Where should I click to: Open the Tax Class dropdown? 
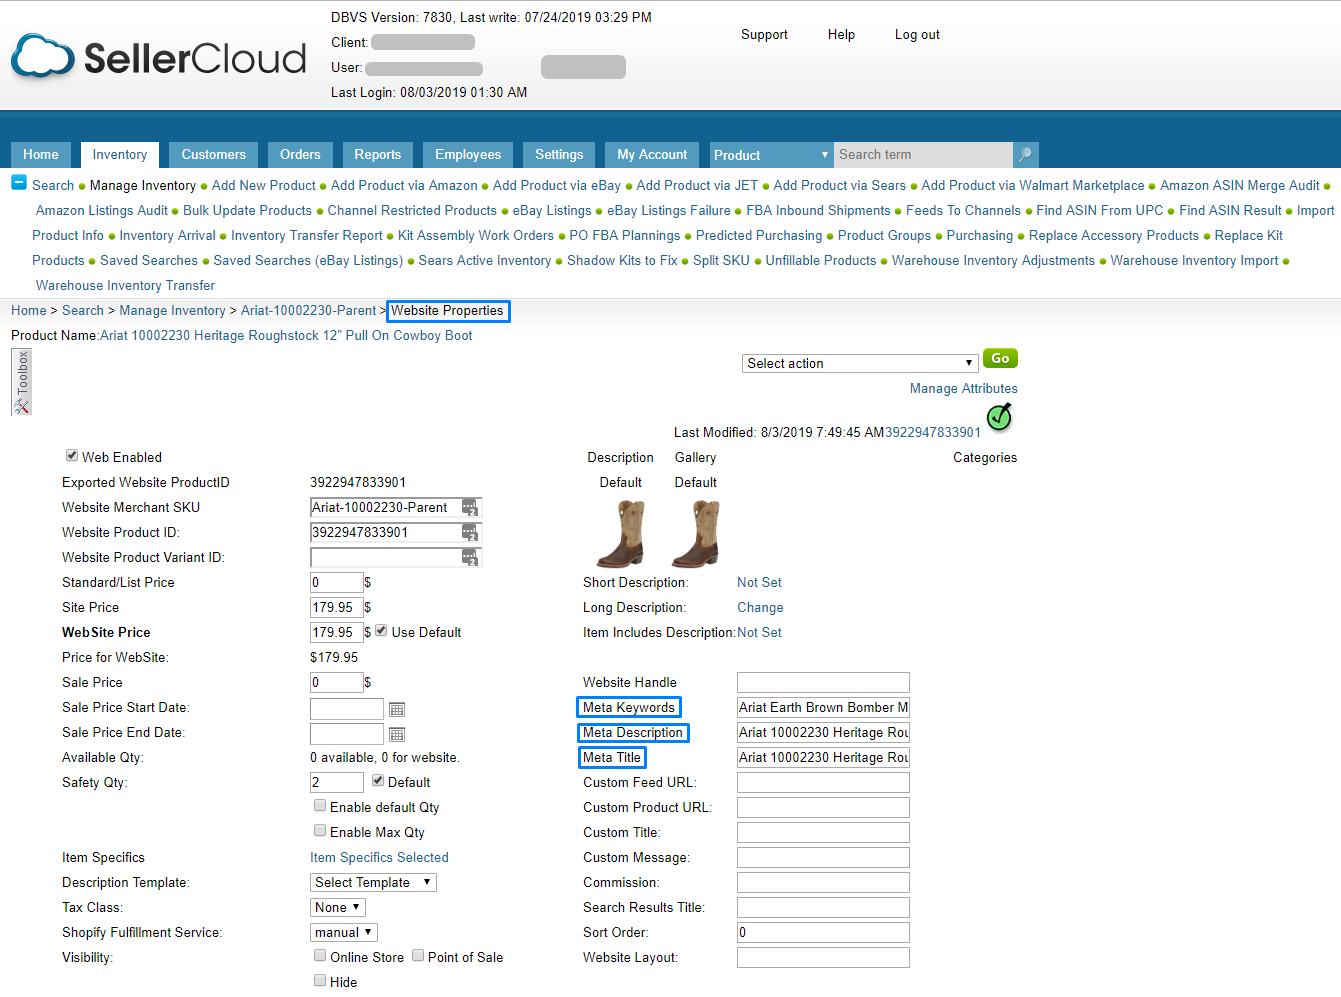(x=338, y=907)
